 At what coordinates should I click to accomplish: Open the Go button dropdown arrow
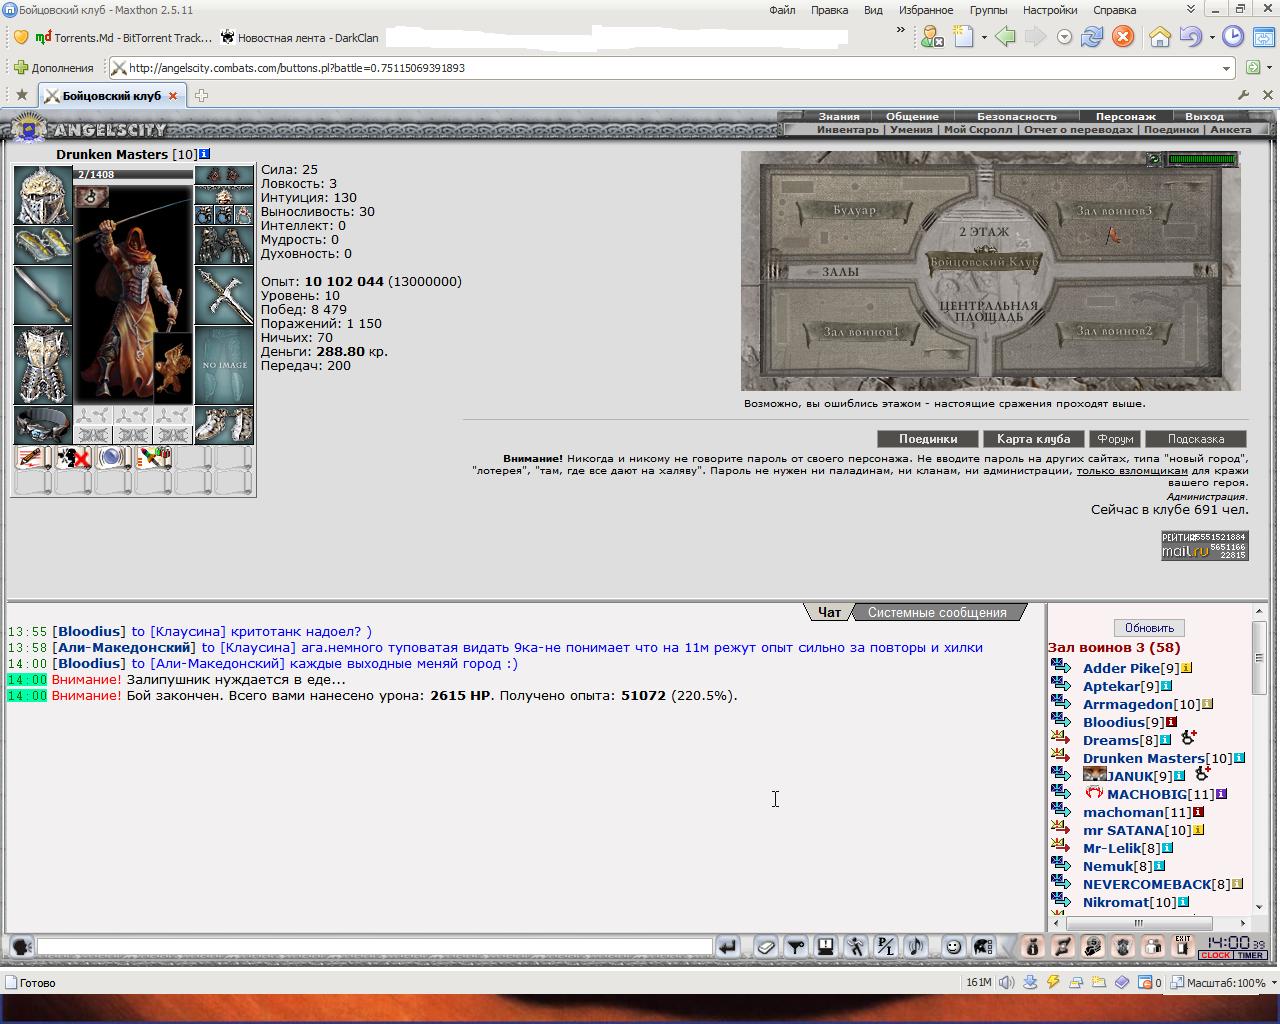pyautogui.click(x=1270, y=68)
